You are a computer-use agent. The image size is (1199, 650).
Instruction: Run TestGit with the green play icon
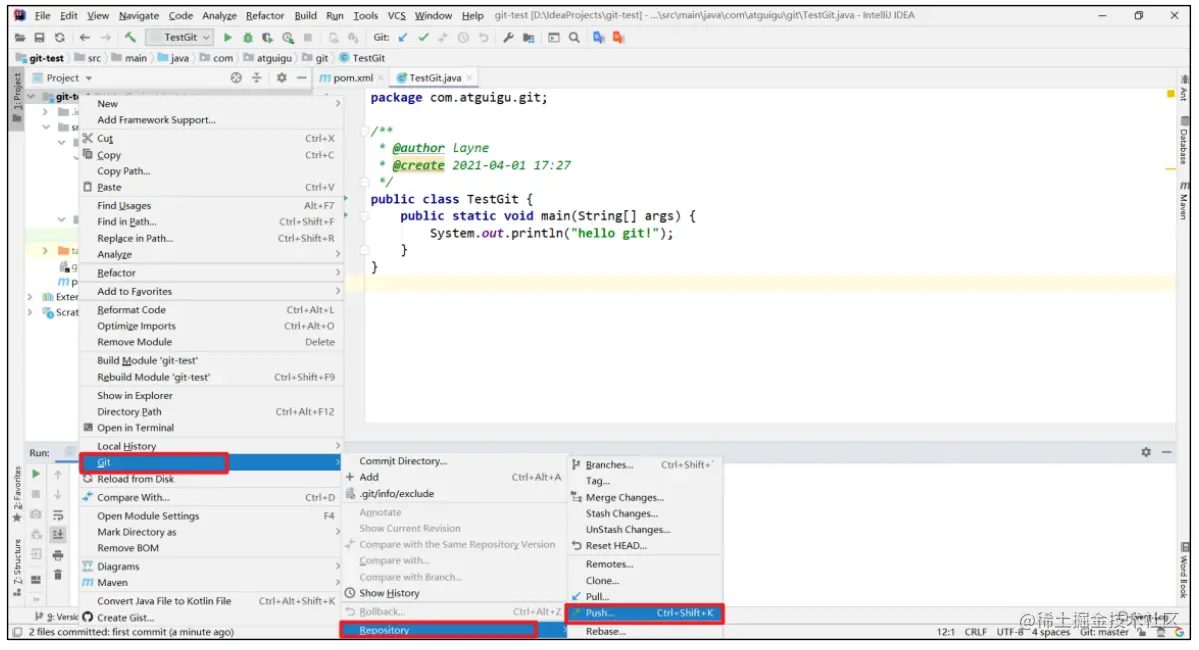pyautogui.click(x=227, y=37)
